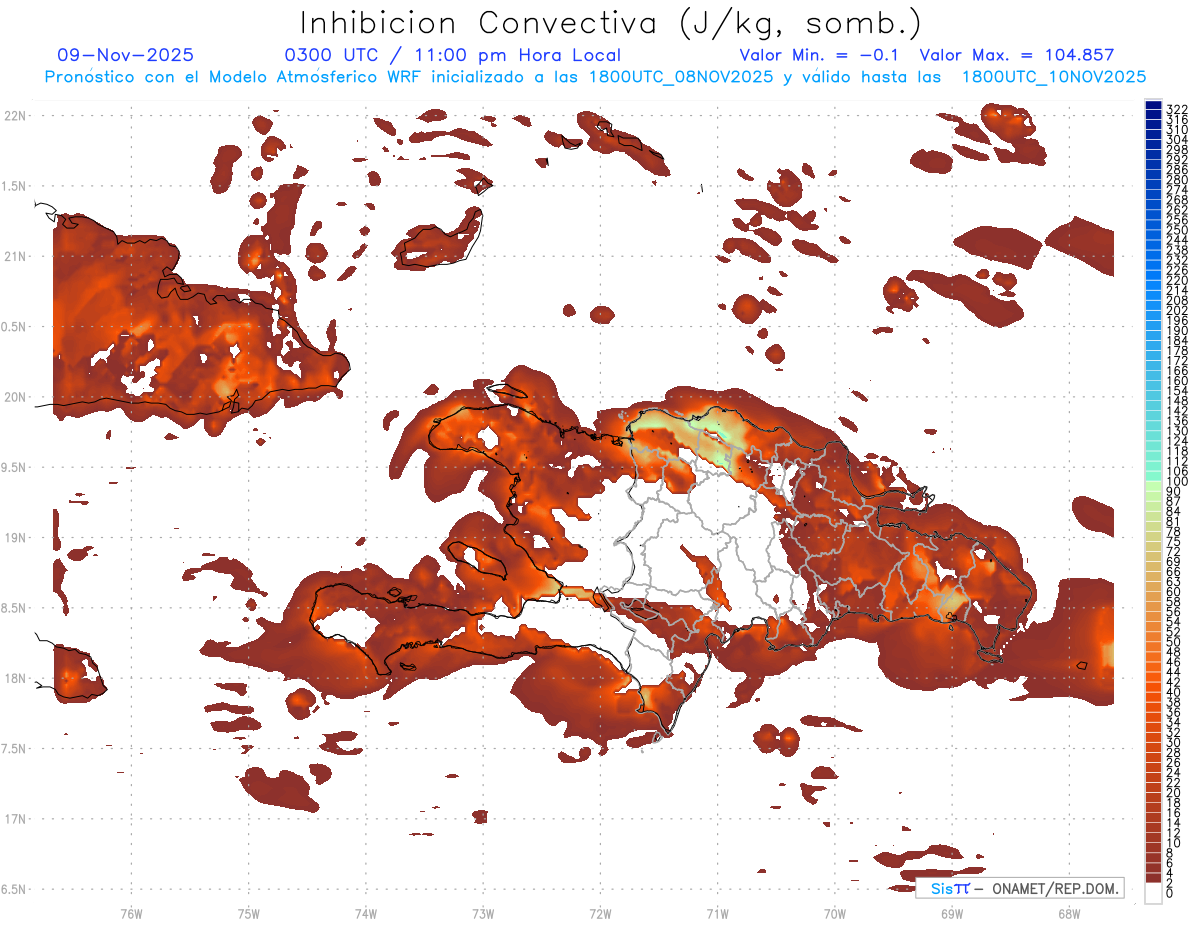Click the '68W' longitude label
The height and width of the screenshot is (927, 1200).
[1069, 913]
